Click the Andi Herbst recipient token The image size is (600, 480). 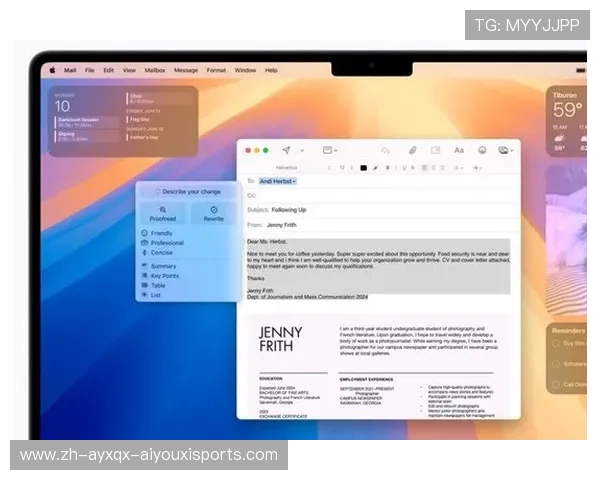click(x=277, y=181)
